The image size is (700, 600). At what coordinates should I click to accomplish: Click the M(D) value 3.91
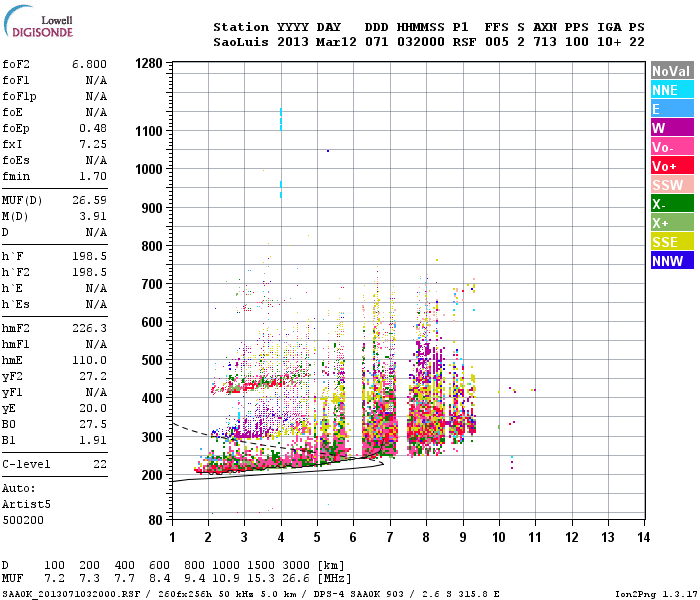pos(93,216)
